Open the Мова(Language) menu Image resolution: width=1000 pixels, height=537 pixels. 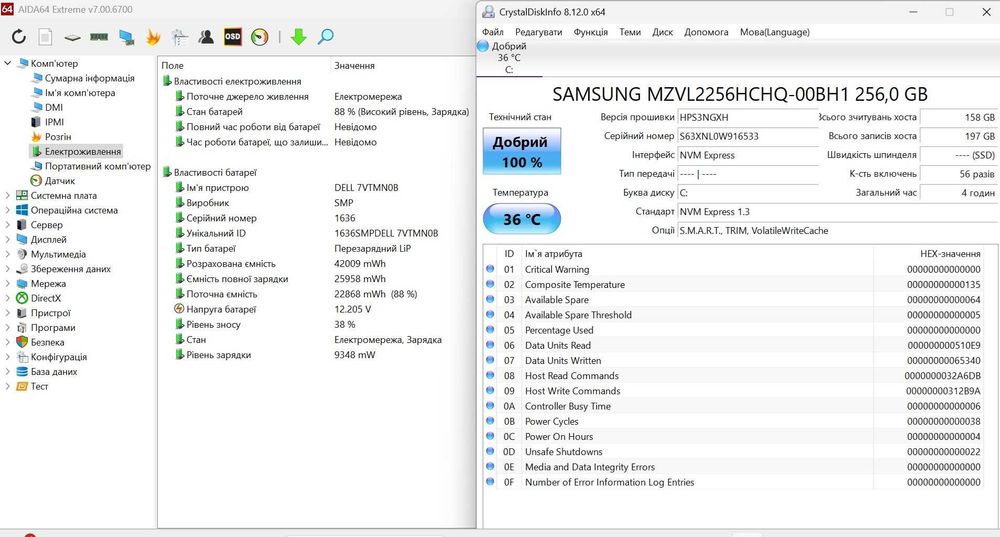pos(775,32)
